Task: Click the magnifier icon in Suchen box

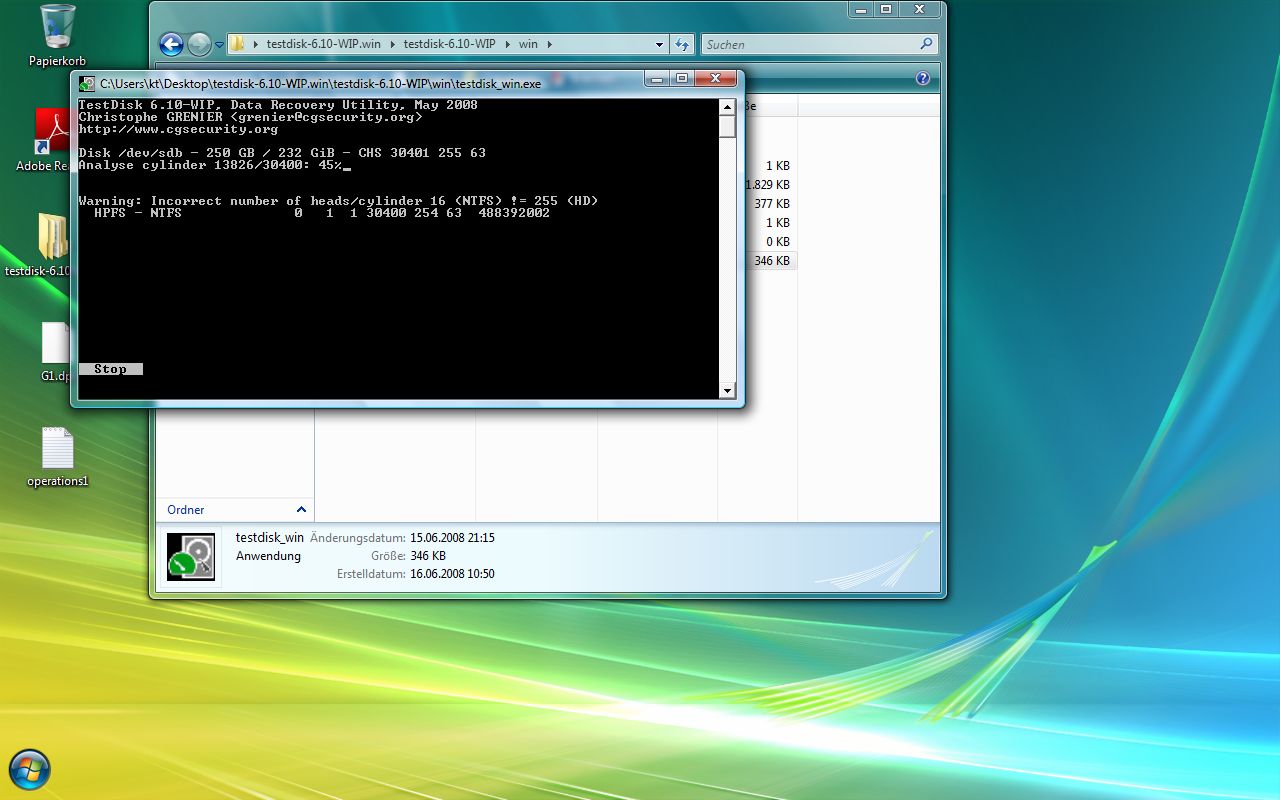Action: point(926,44)
